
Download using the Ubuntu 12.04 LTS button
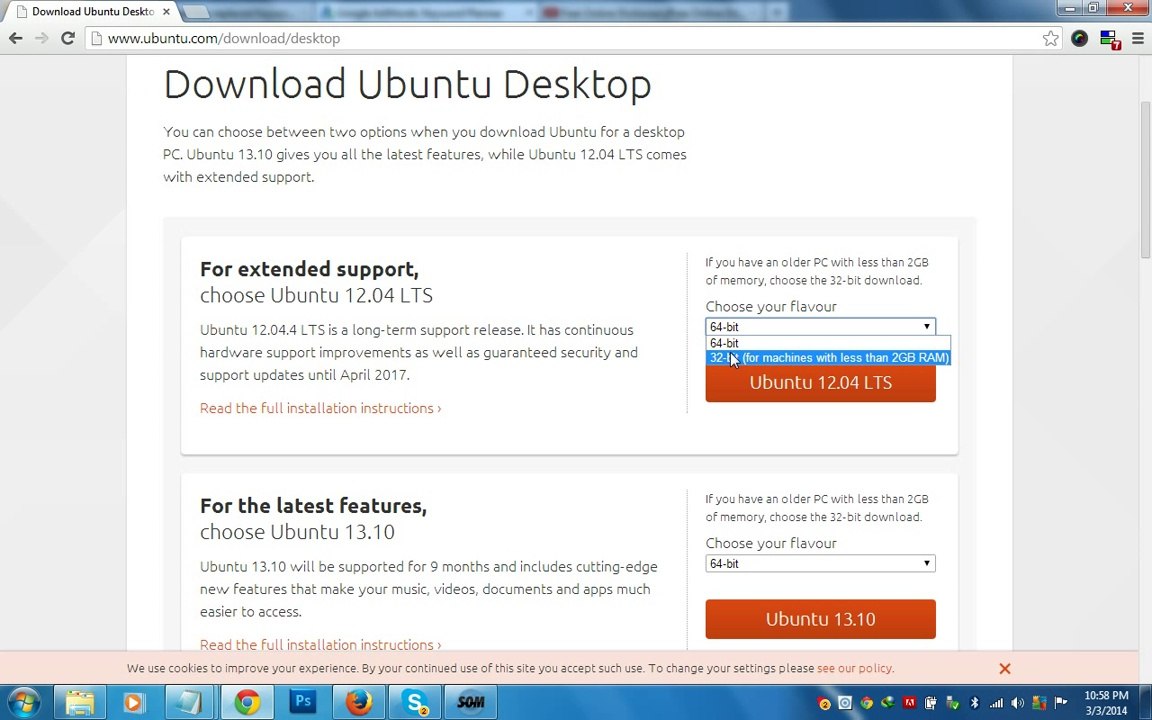point(821,384)
